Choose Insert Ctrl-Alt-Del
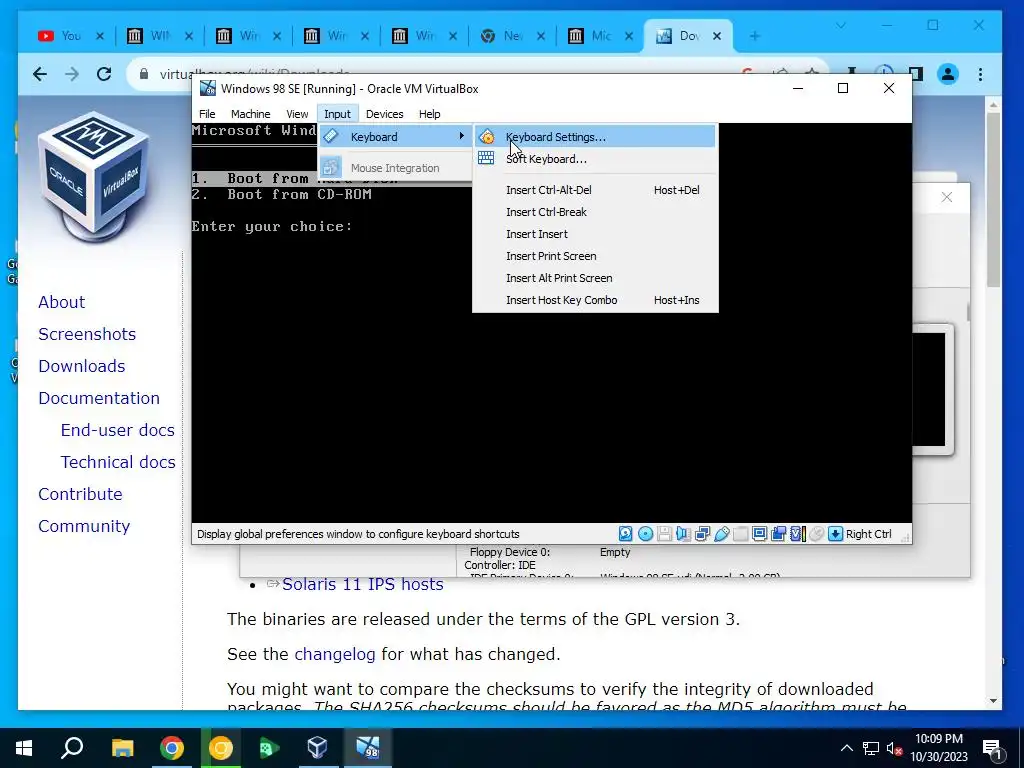The width and height of the screenshot is (1024, 768). pos(594,190)
